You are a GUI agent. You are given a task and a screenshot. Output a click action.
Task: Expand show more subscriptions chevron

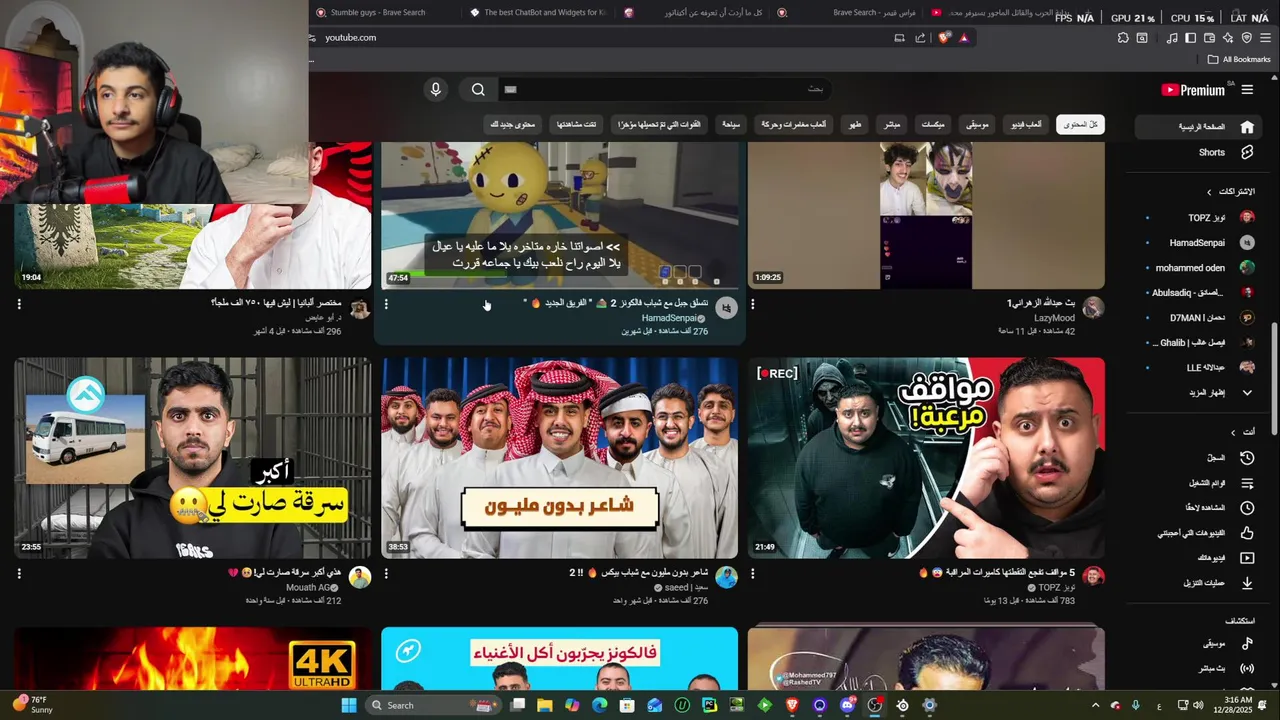point(1247,393)
